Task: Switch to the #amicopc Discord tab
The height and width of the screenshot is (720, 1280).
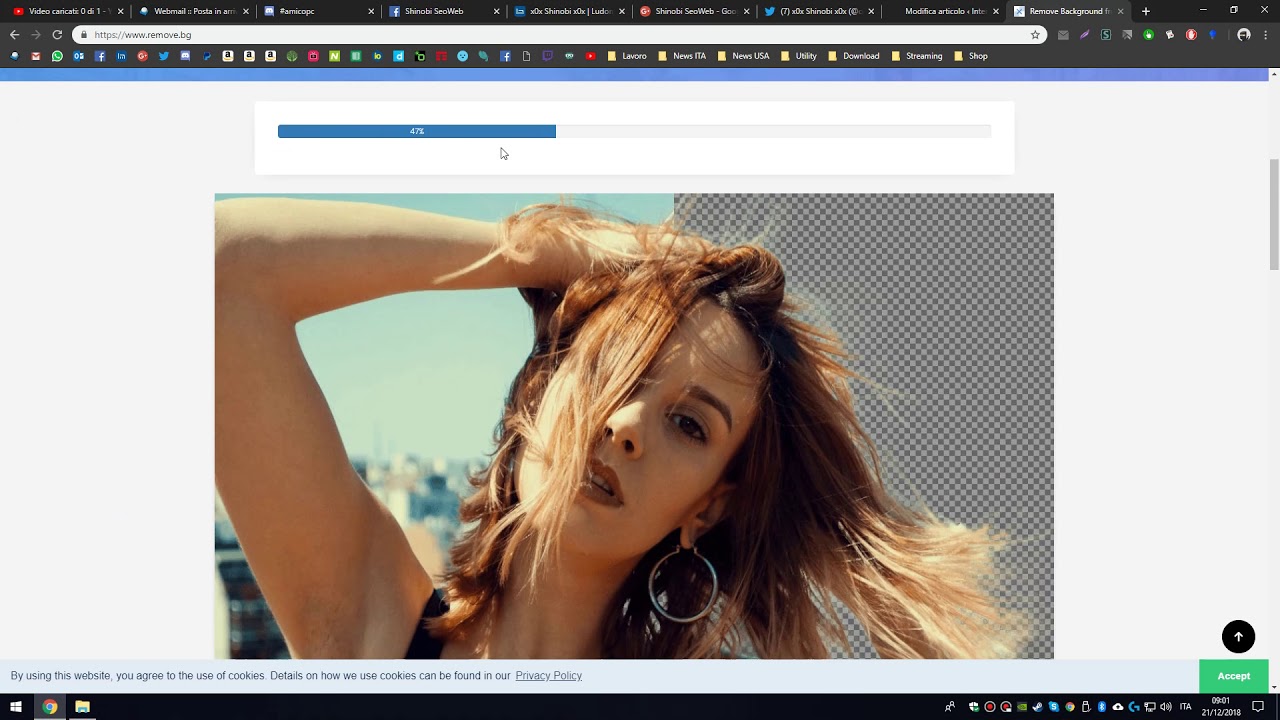Action: tap(318, 11)
